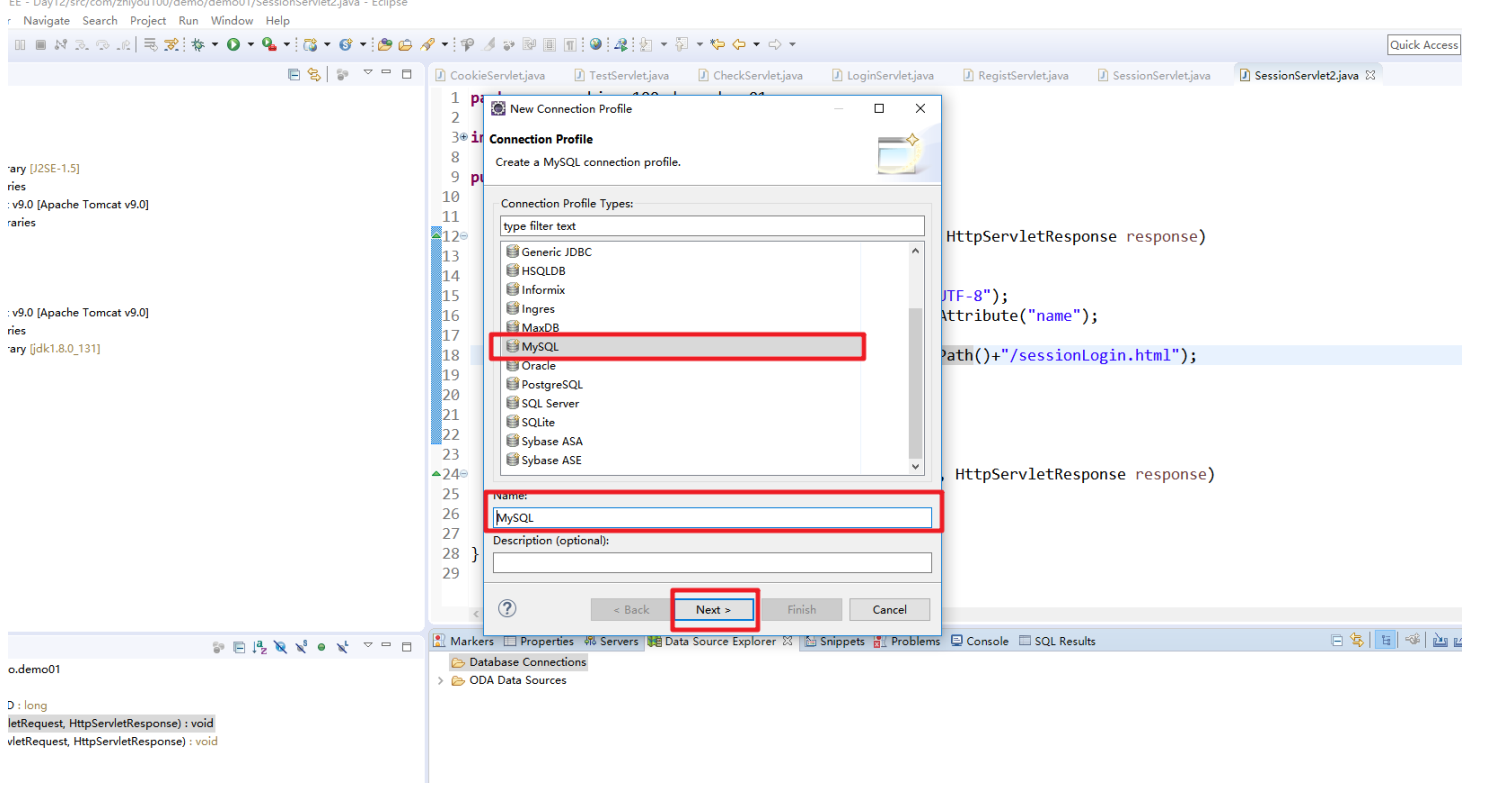The height and width of the screenshot is (794, 1494).
Task: Click the Forward navigation arrow in toolbar
Action: pos(775,44)
